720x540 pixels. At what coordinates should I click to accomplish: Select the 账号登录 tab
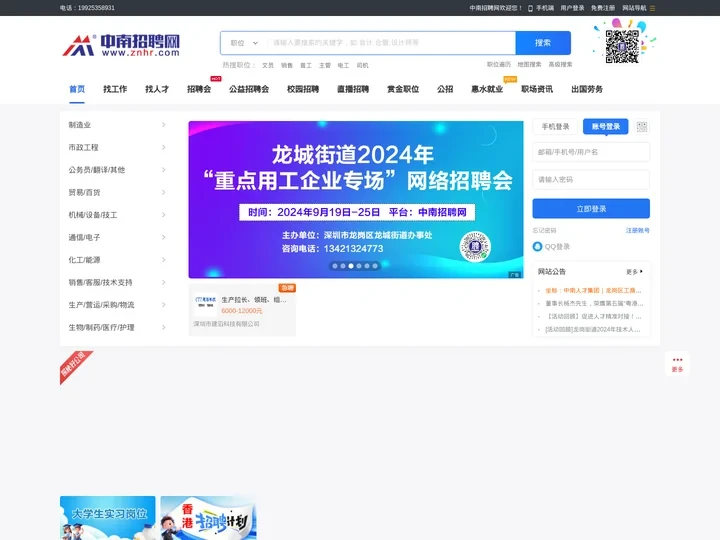click(606, 127)
